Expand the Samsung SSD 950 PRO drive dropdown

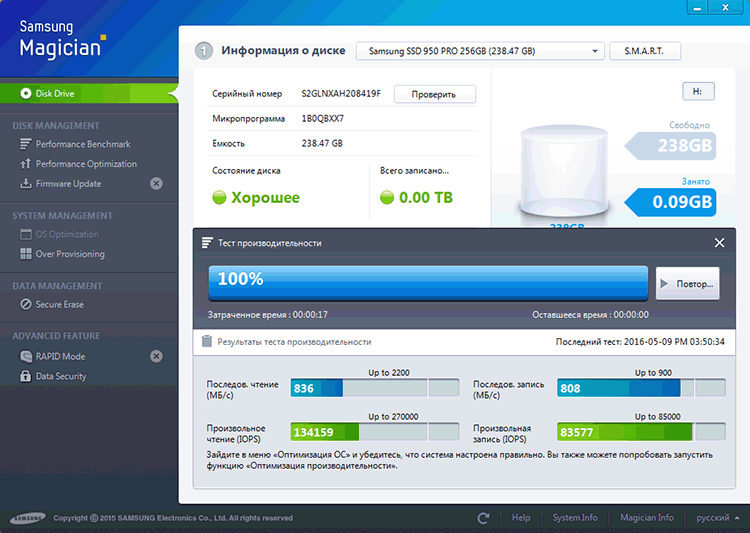(480, 51)
